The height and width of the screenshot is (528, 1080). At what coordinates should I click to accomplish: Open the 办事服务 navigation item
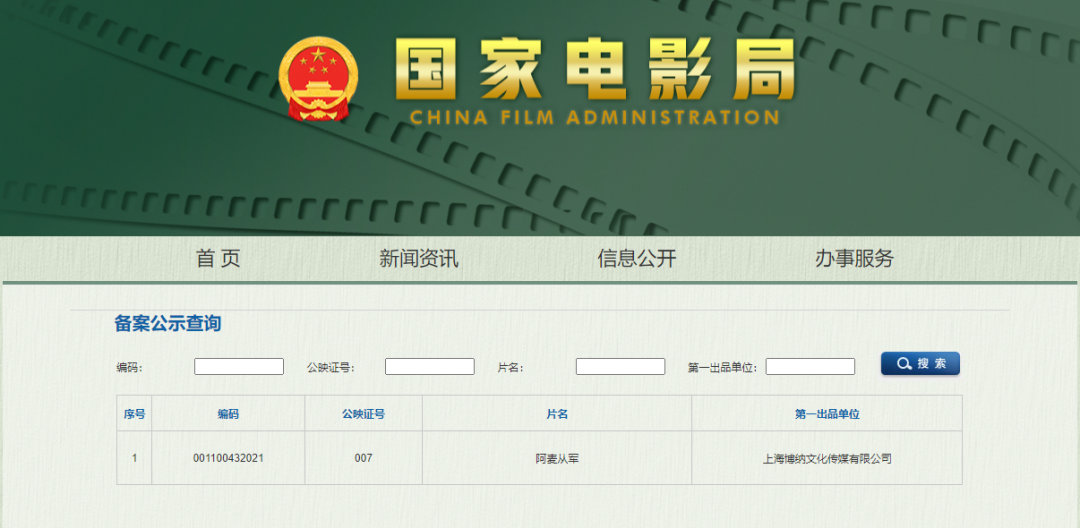tap(854, 259)
